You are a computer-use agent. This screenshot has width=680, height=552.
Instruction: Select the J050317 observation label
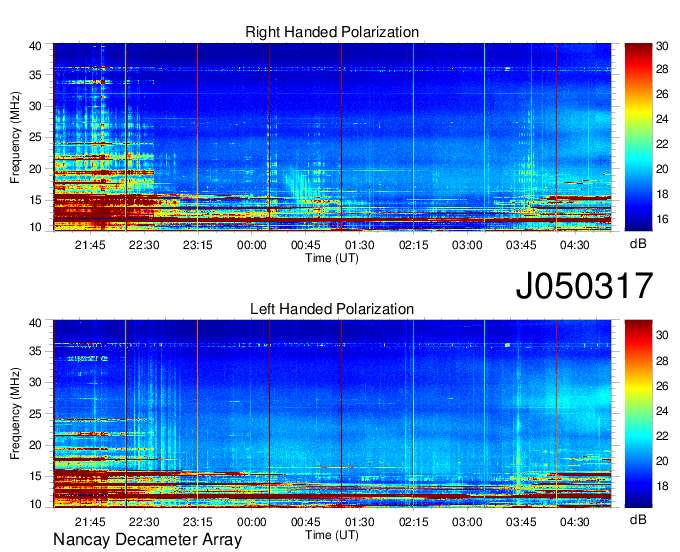pyautogui.click(x=584, y=286)
